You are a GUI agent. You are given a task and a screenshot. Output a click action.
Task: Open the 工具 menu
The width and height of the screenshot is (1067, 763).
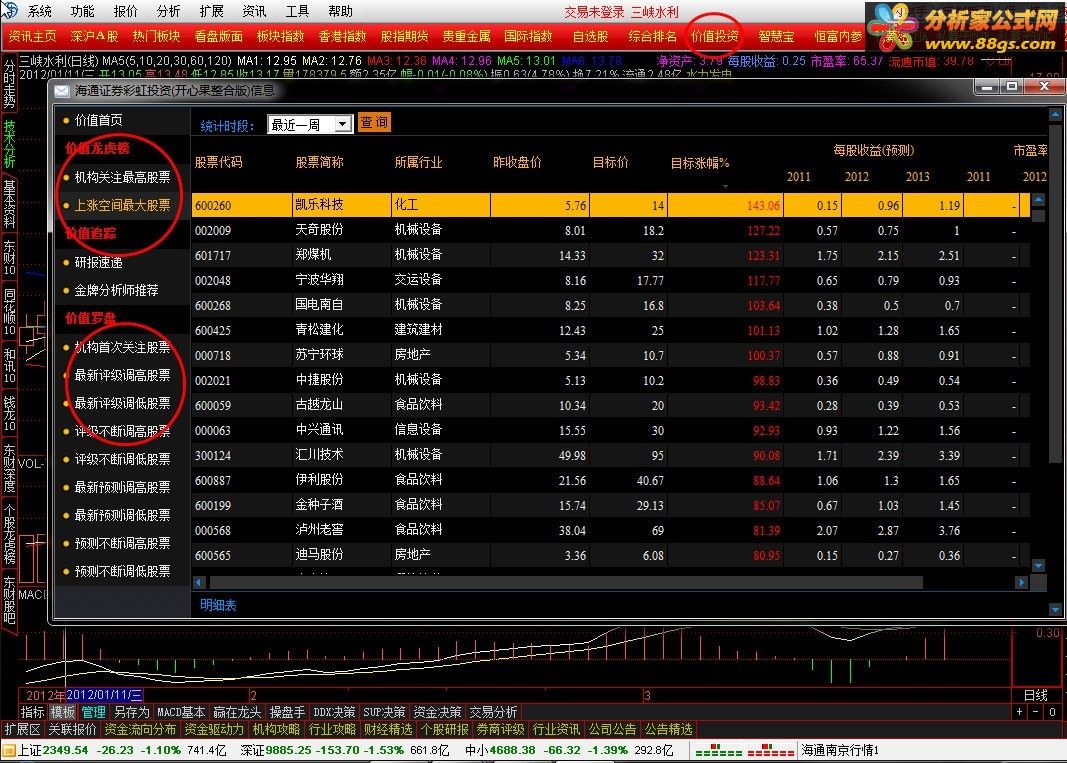[297, 11]
